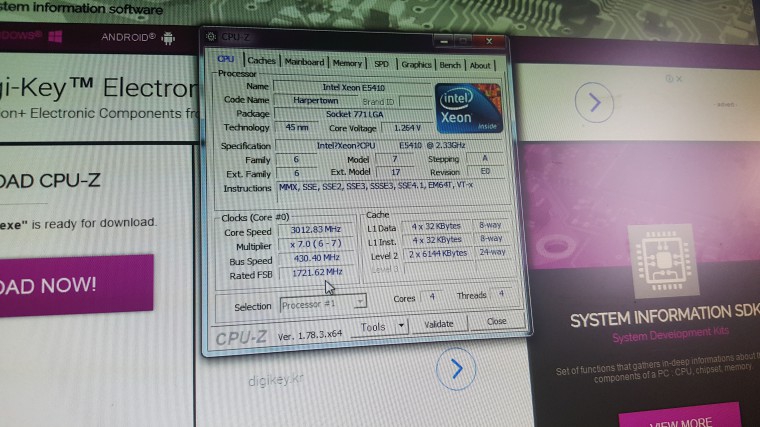This screenshot has height=427, width=760.
Task: Open the SPD tab
Action: [x=381, y=64]
